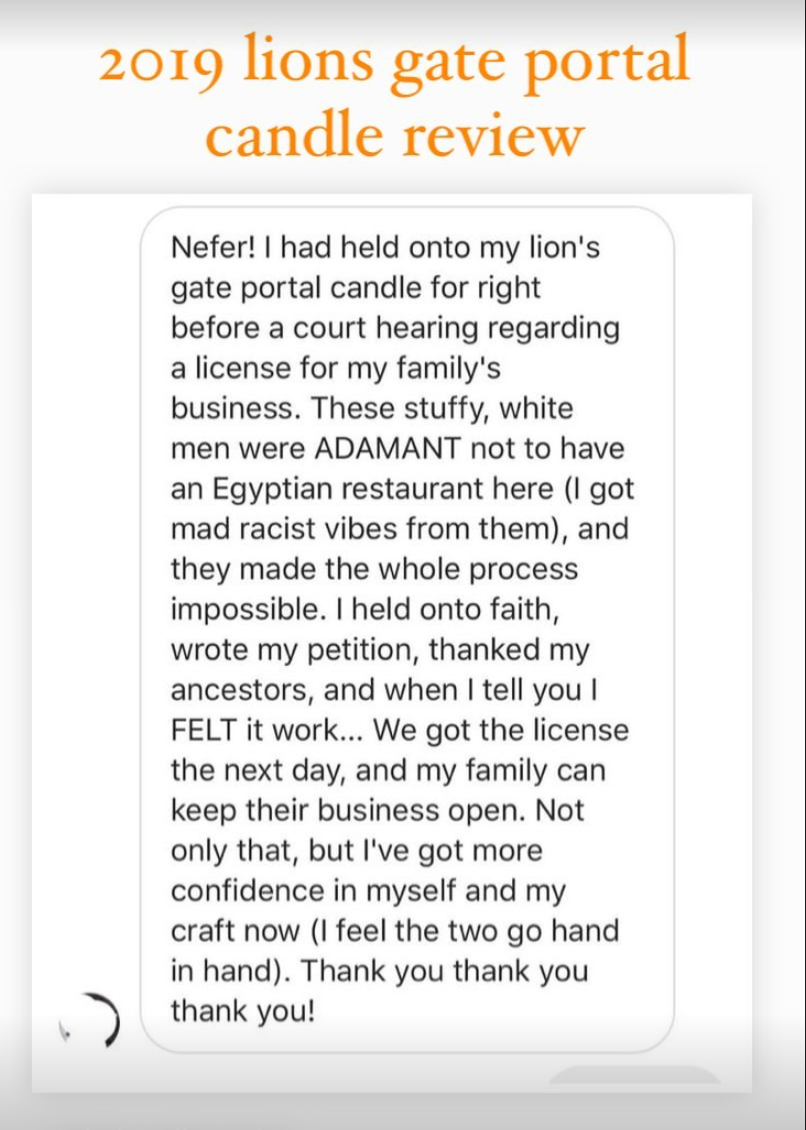Click the final "thank you!" line
Viewport: 806px width, 1130px height.
243,1011
